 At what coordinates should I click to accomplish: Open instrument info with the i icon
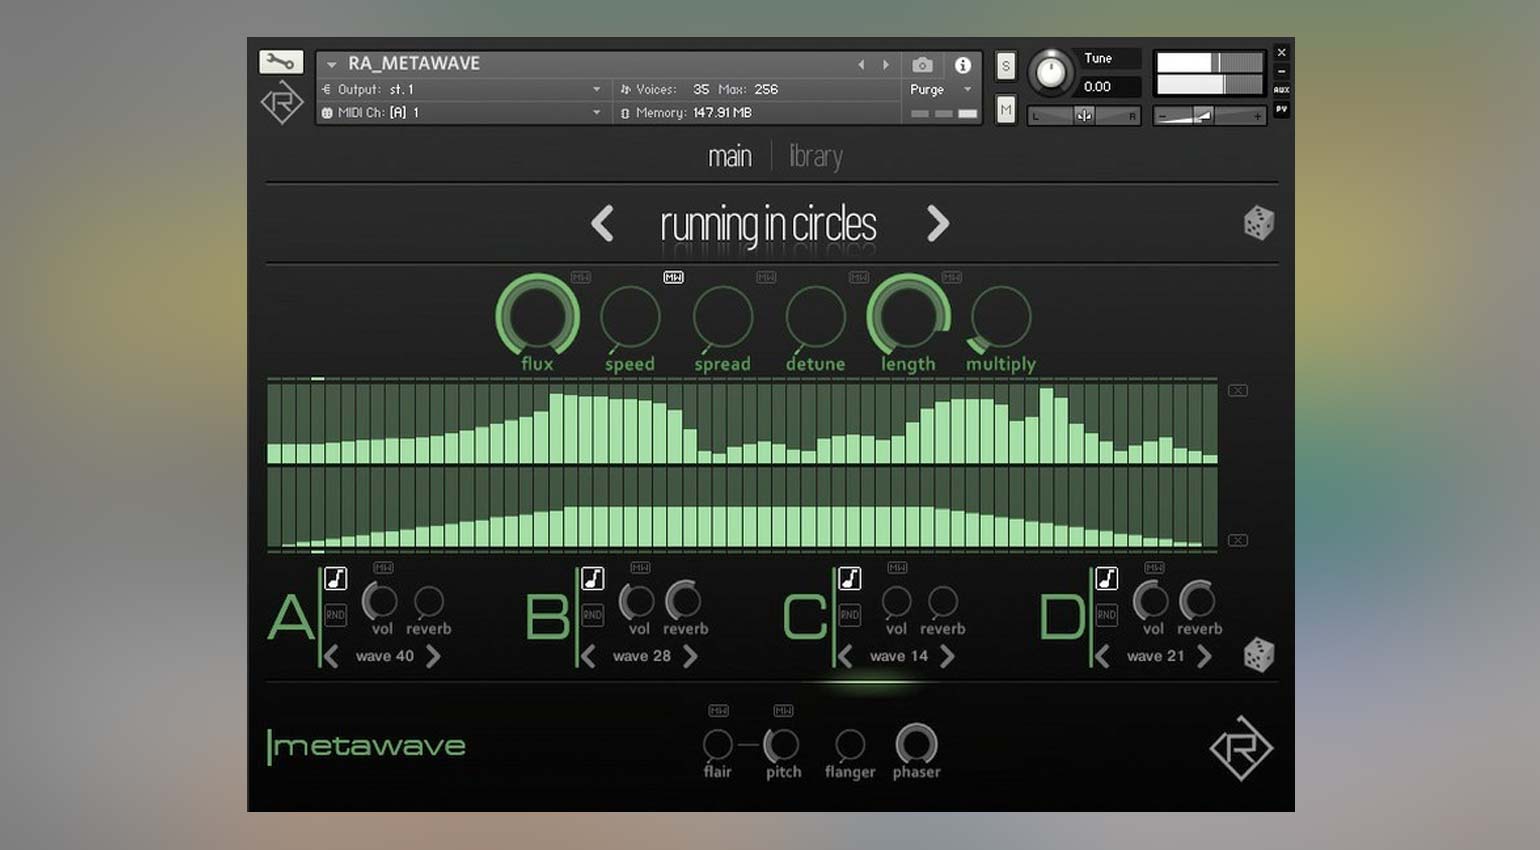[x=963, y=65]
